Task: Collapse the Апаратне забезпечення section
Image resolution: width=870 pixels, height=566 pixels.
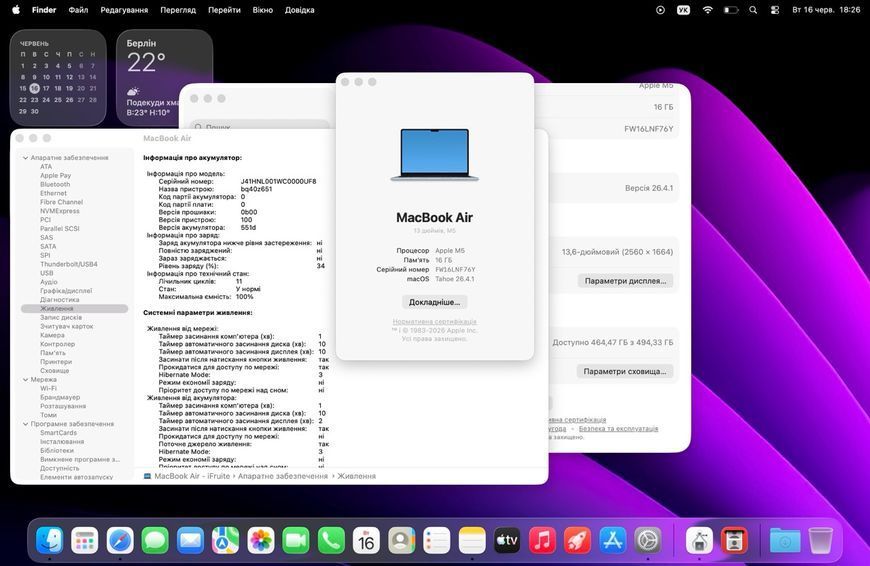Action: tap(26, 158)
